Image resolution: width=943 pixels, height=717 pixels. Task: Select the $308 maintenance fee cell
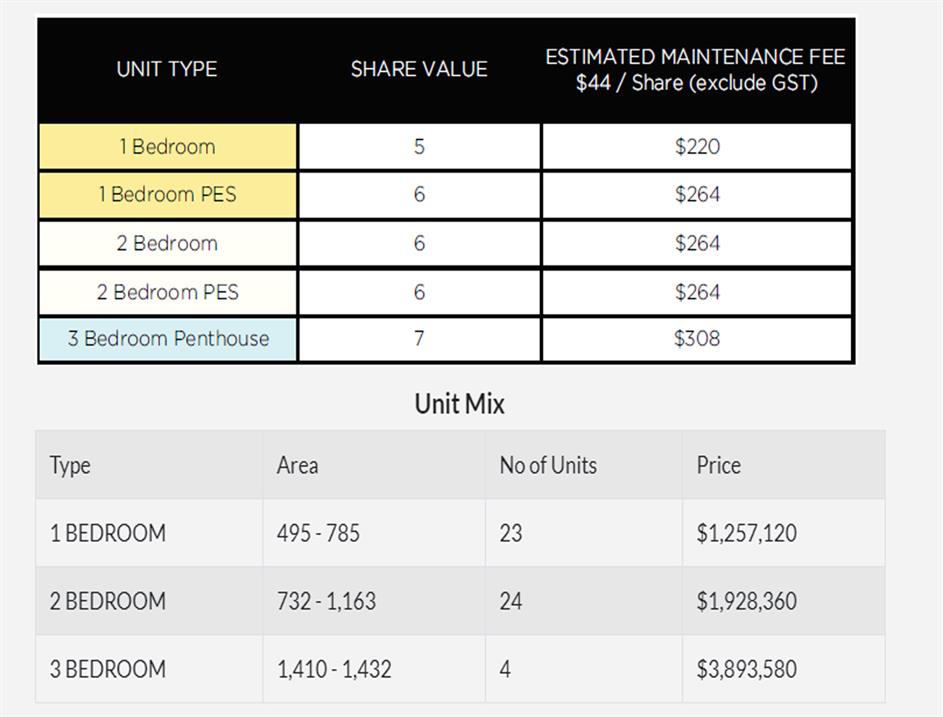tap(697, 338)
